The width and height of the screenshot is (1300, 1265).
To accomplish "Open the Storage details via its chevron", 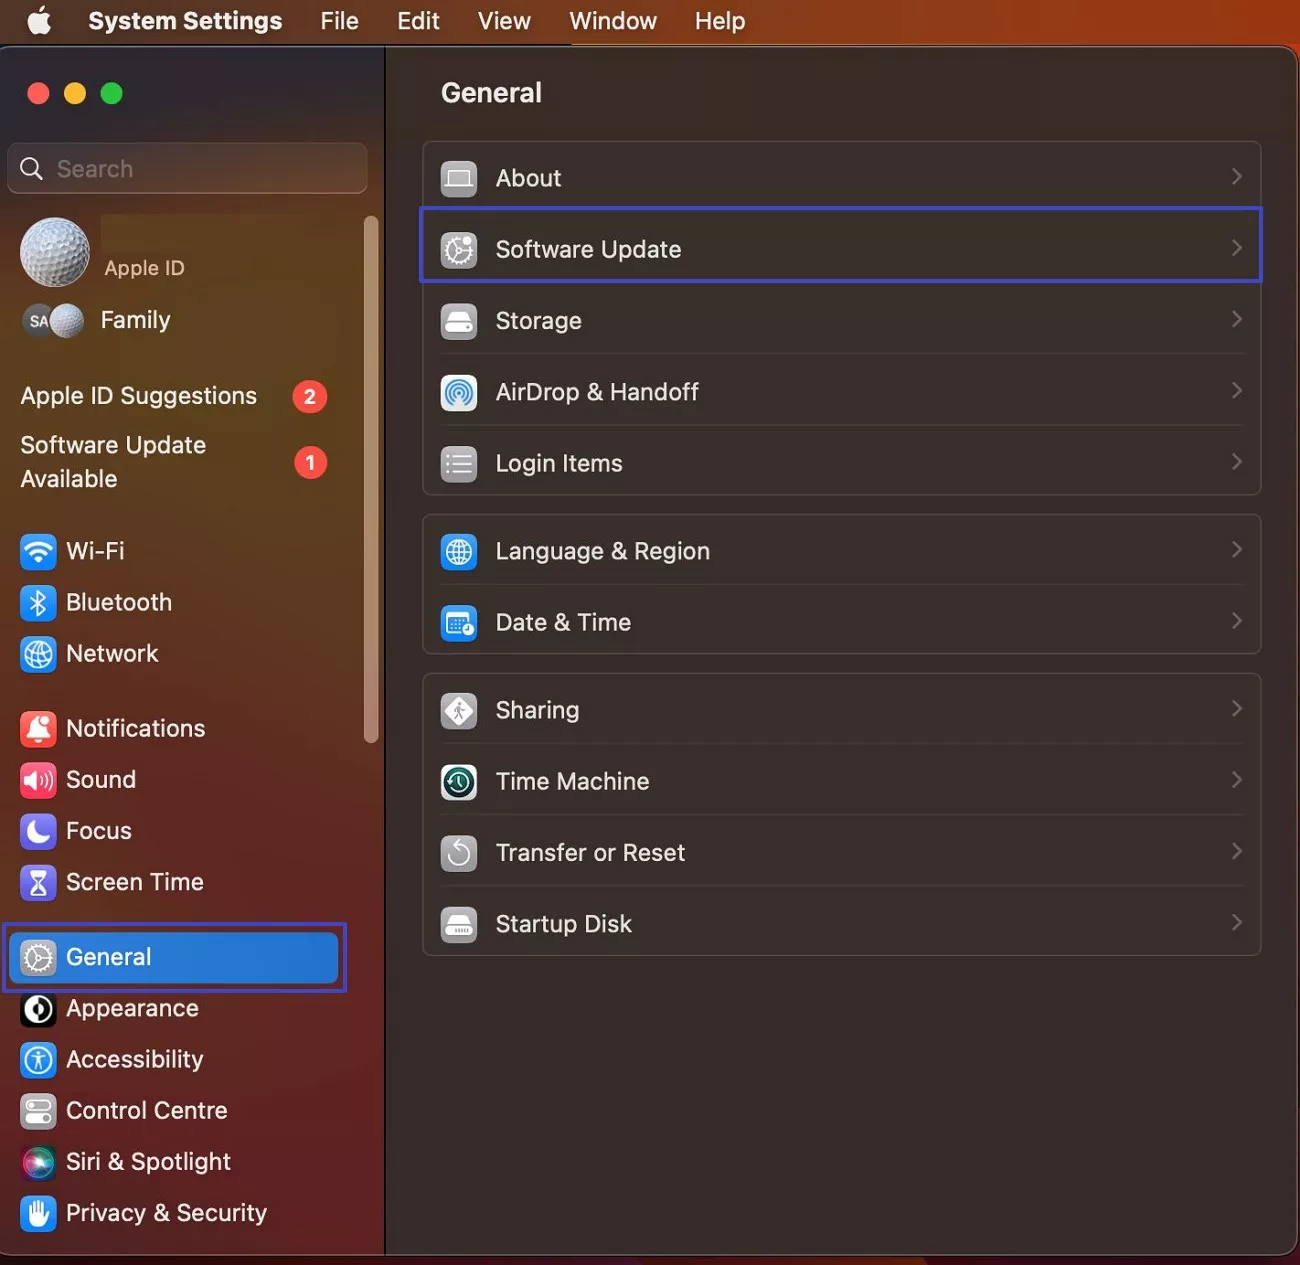I will (x=1237, y=320).
